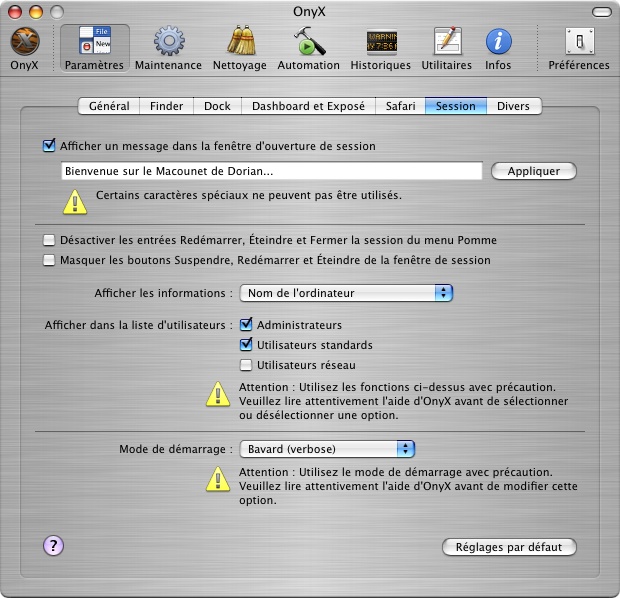Click the purple help question mark
Viewport: 620px width, 598px height.
pyautogui.click(x=54, y=545)
